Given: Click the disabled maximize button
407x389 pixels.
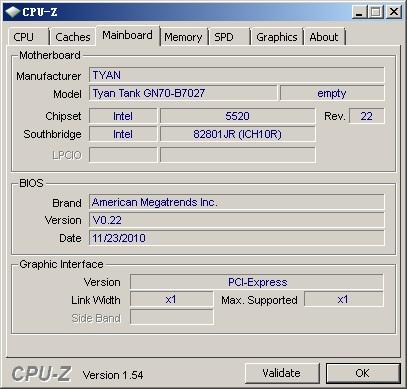Looking at the screenshot, I should pyautogui.click(x=376, y=12).
